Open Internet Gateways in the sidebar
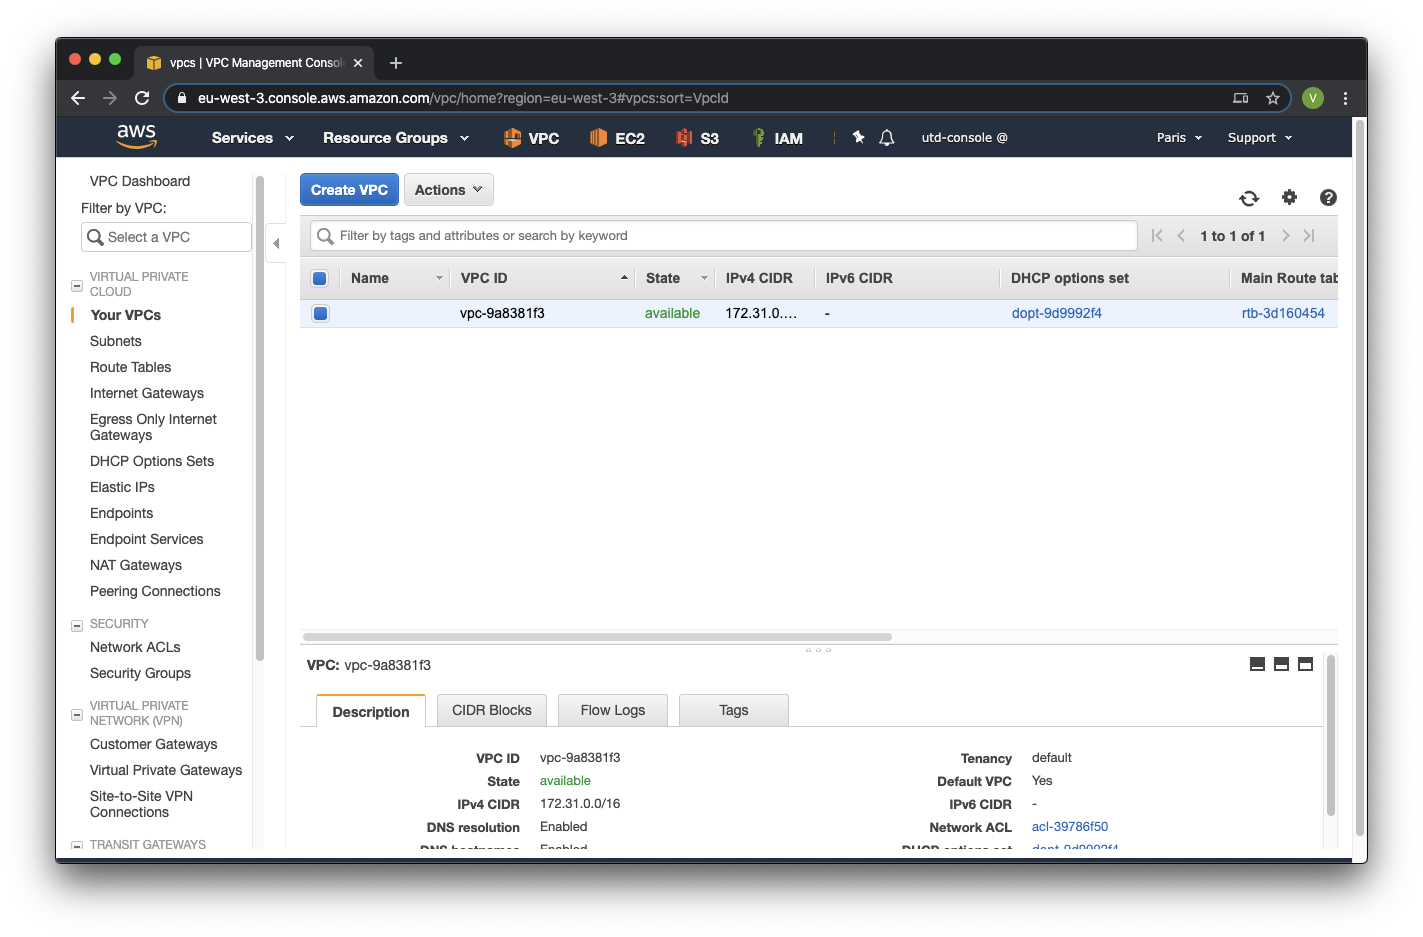This screenshot has height=937, width=1423. pos(147,393)
